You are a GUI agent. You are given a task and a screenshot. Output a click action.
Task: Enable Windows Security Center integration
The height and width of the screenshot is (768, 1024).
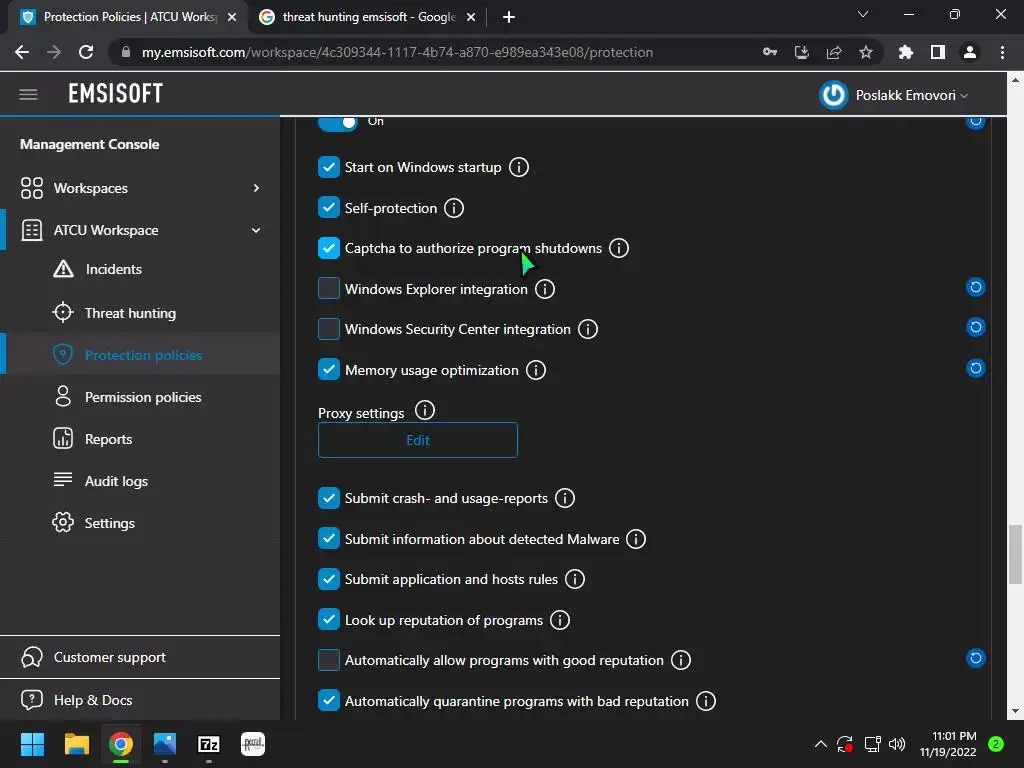pyautogui.click(x=329, y=329)
